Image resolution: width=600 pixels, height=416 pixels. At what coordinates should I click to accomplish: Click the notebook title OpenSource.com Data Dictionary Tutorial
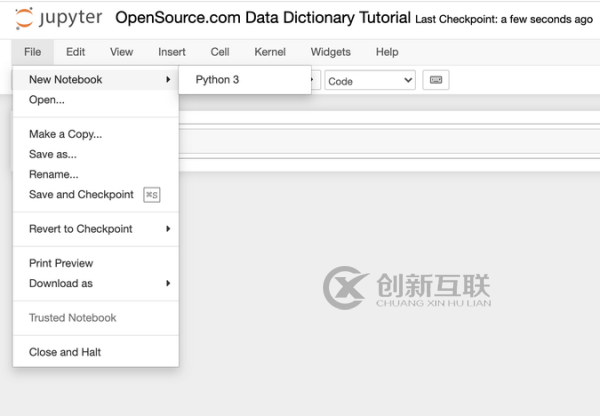point(263,18)
